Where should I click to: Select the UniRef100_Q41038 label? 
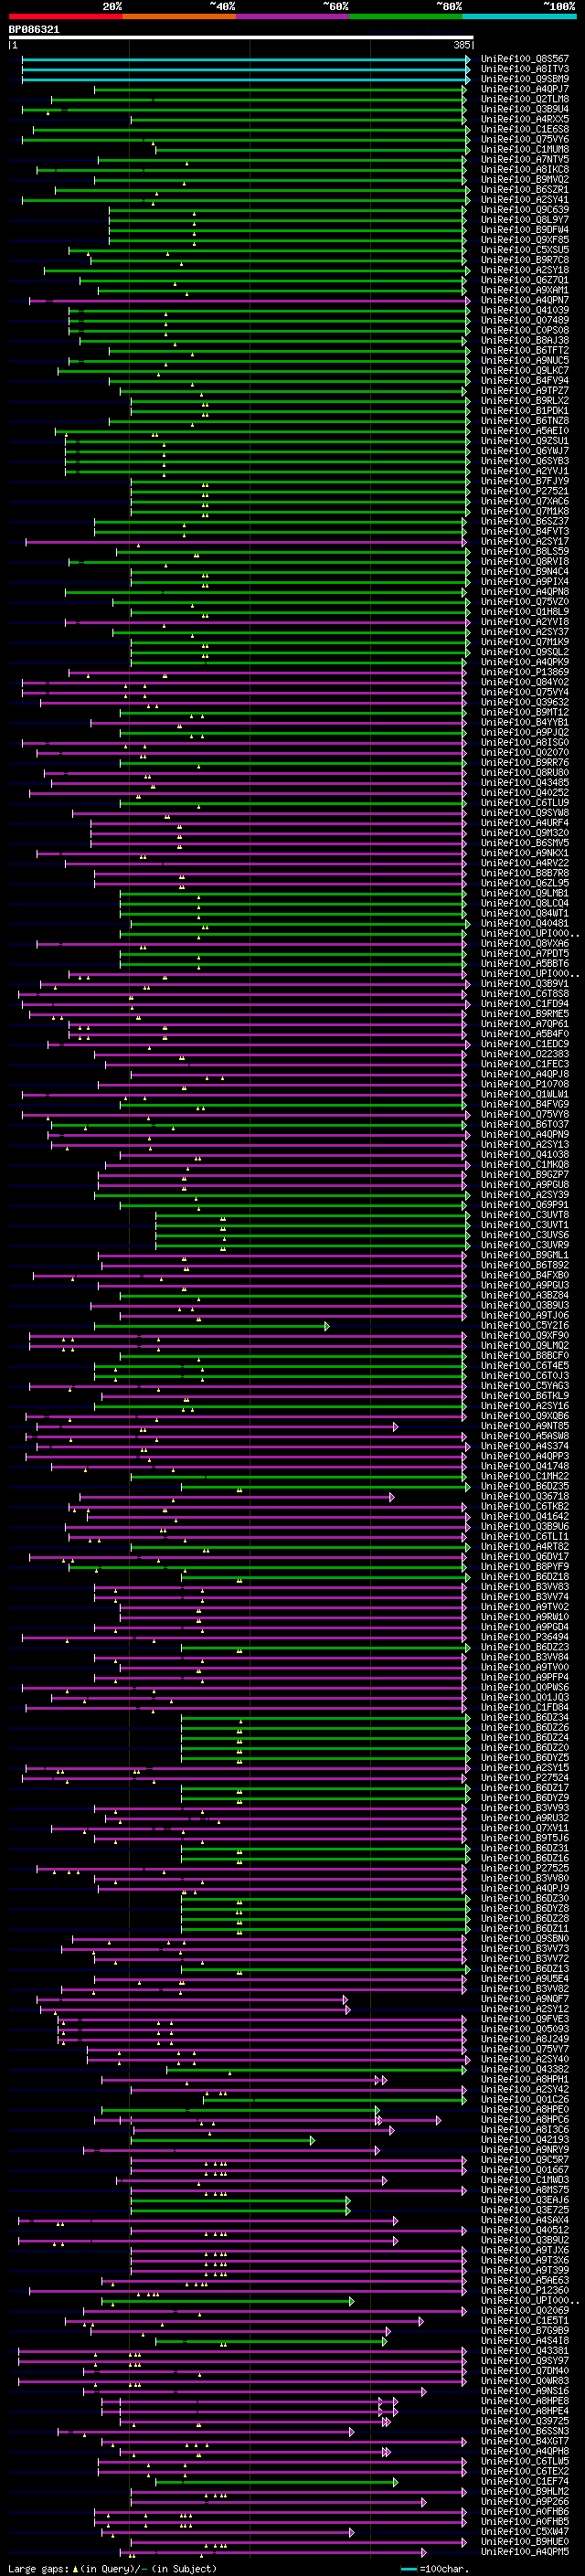click(525, 1154)
